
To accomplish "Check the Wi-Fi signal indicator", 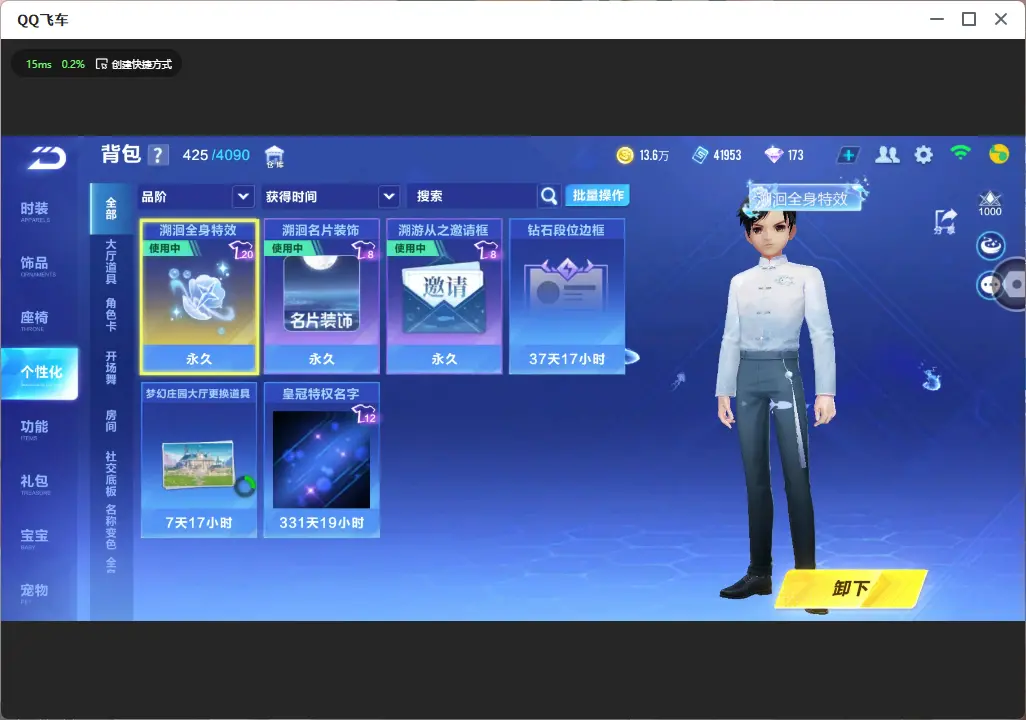I will click(x=961, y=153).
